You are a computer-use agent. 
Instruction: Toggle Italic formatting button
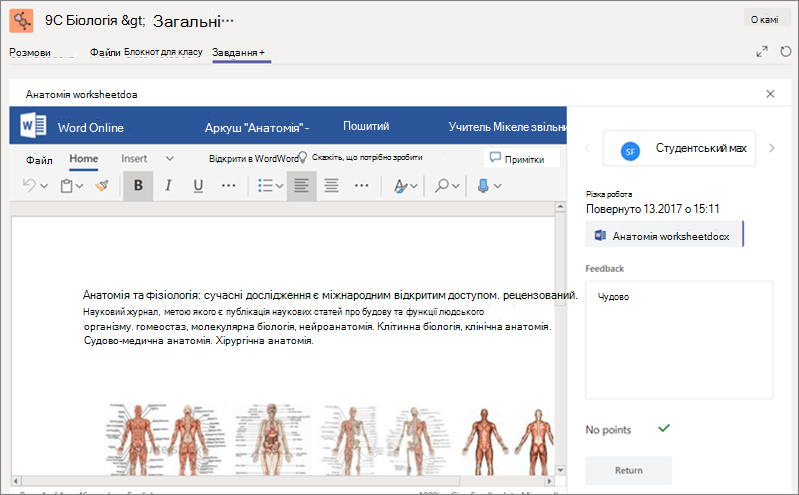click(168, 186)
